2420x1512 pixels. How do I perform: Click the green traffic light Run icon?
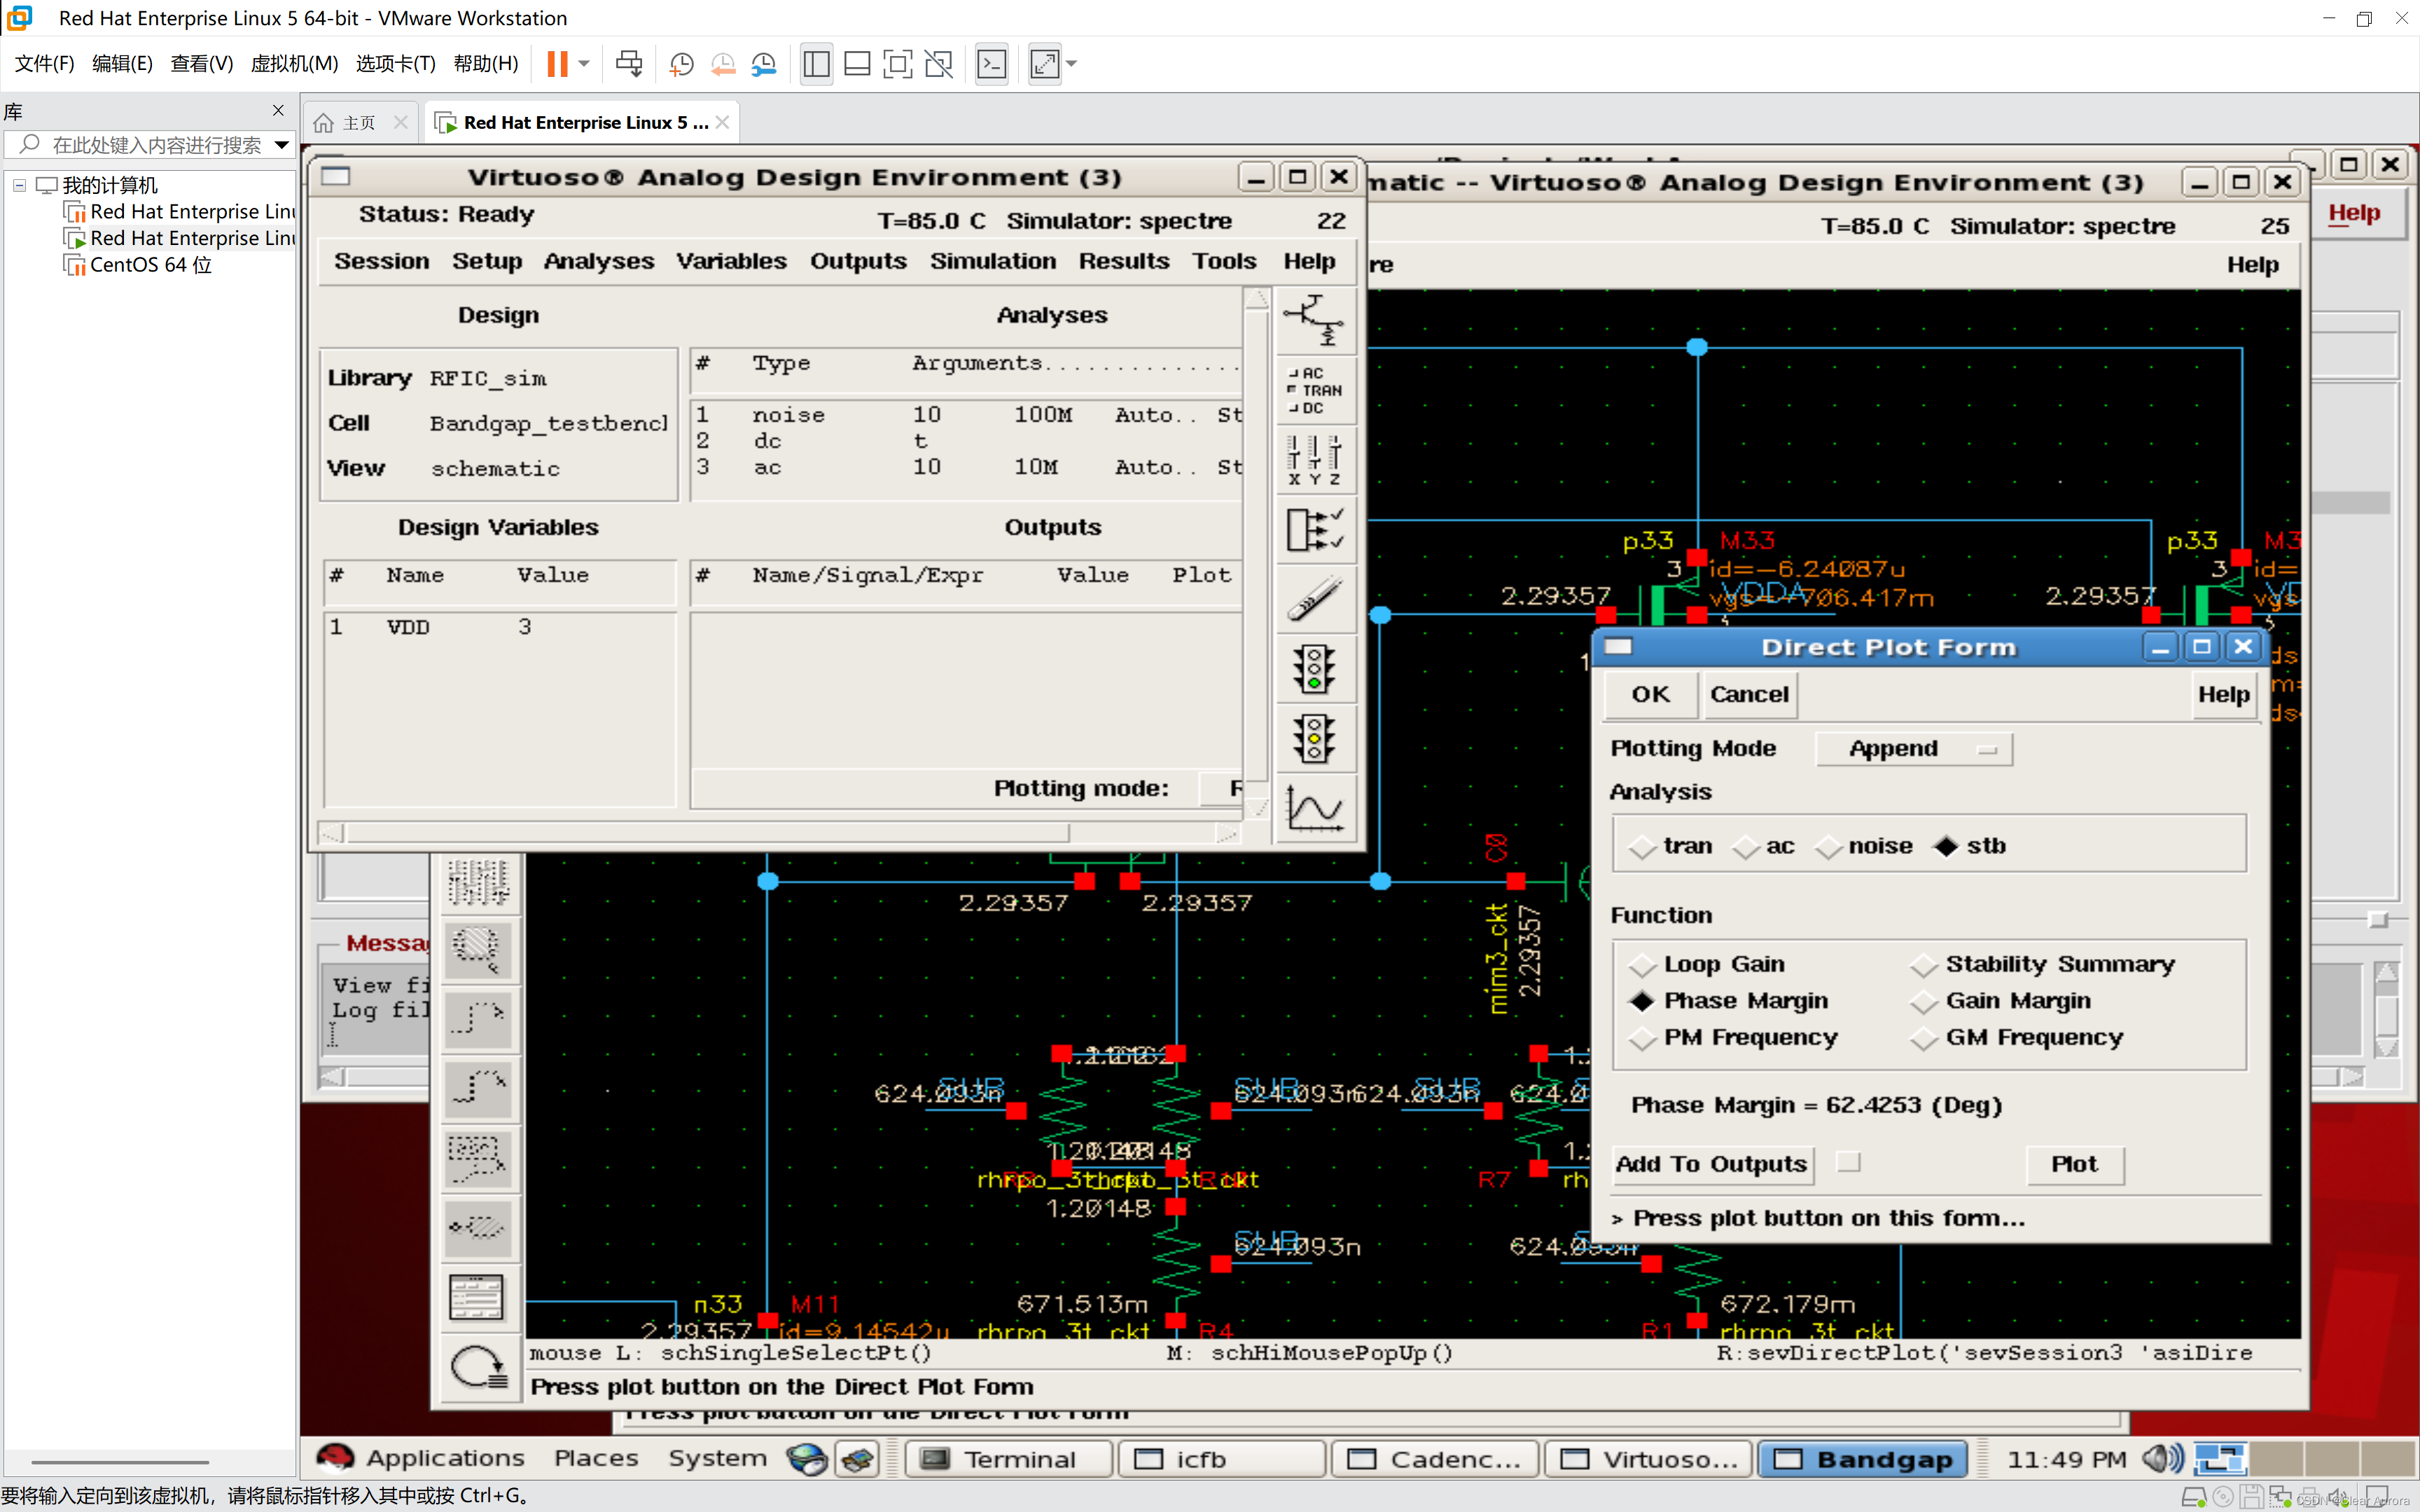point(1314,669)
